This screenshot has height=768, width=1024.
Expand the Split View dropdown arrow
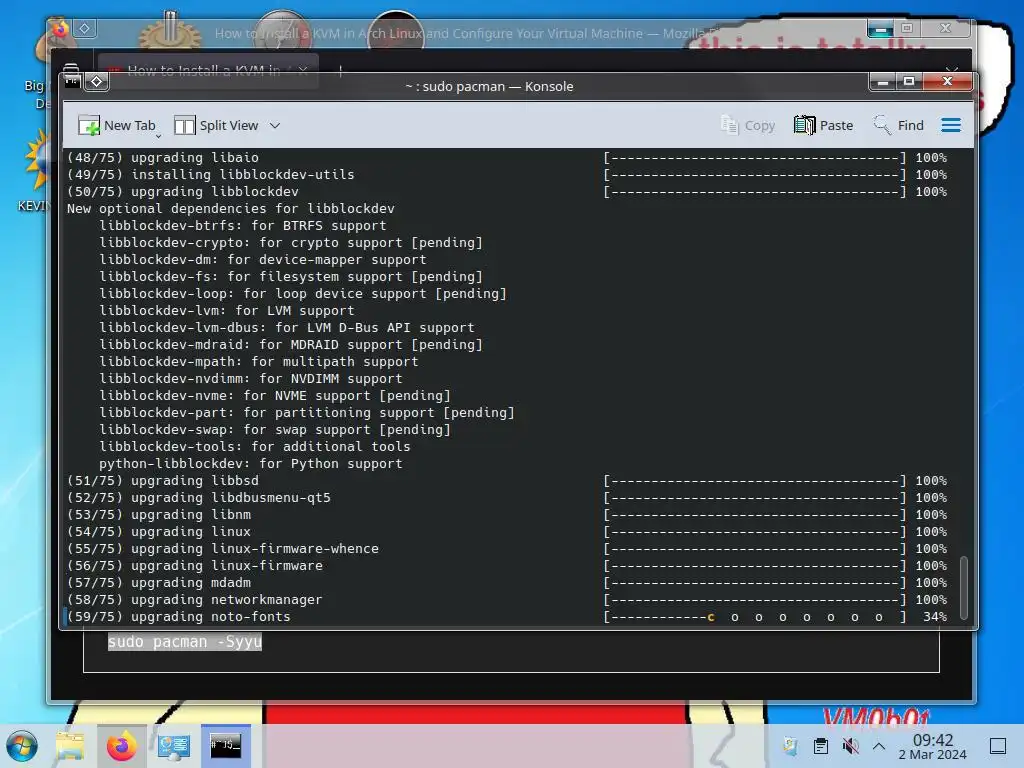coord(275,125)
